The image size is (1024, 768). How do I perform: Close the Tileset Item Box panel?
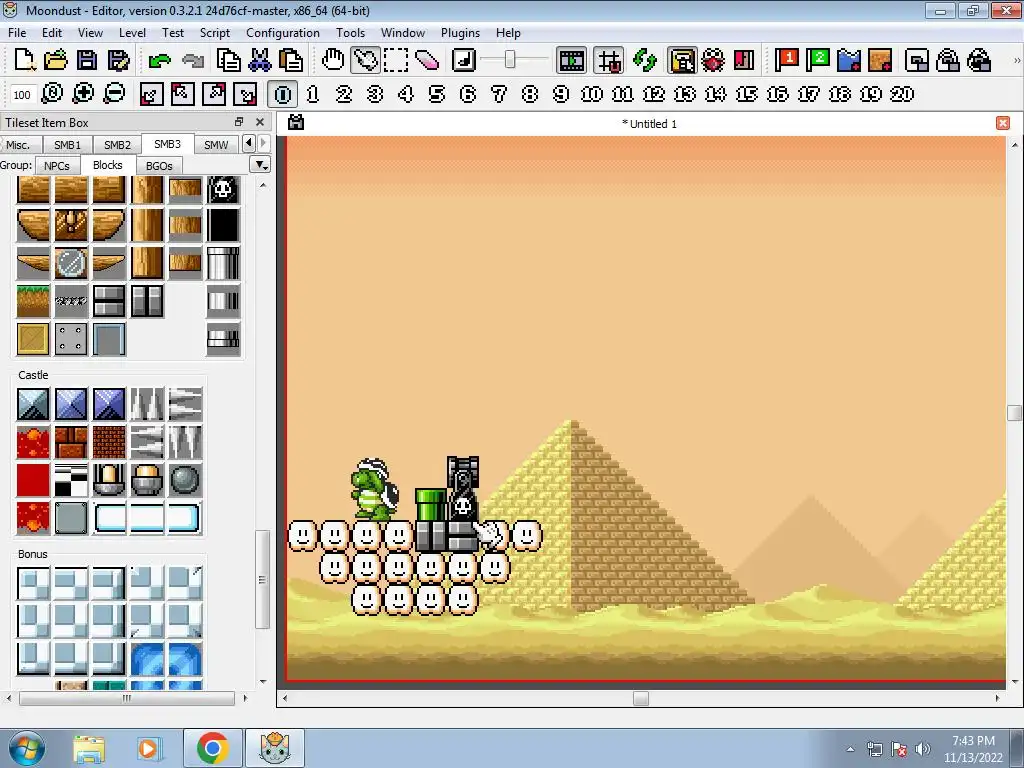[x=260, y=122]
